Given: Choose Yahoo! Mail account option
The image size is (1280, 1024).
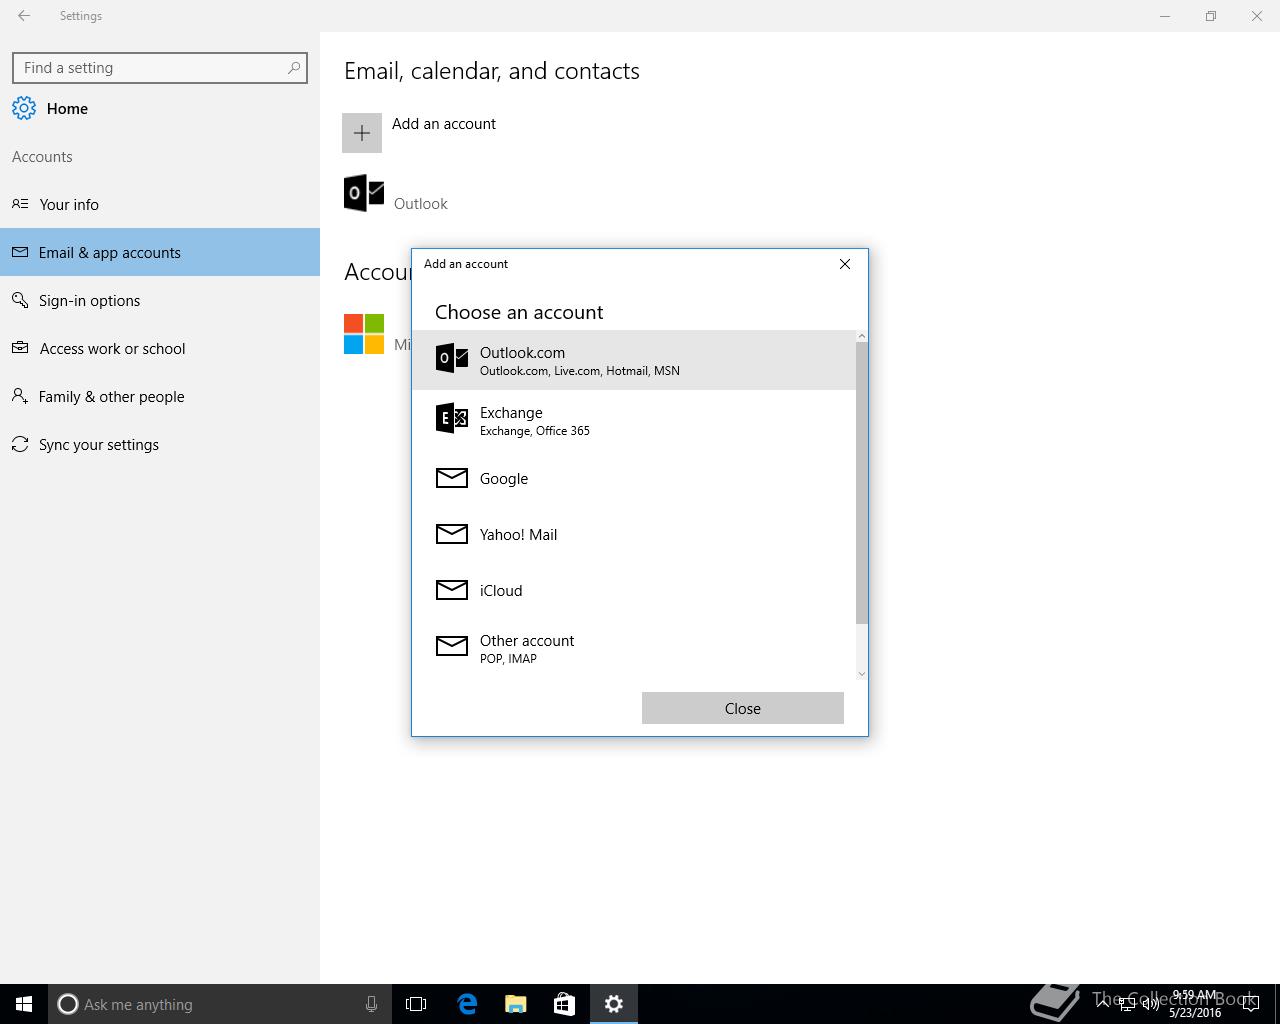Looking at the screenshot, I should point(634,534).
